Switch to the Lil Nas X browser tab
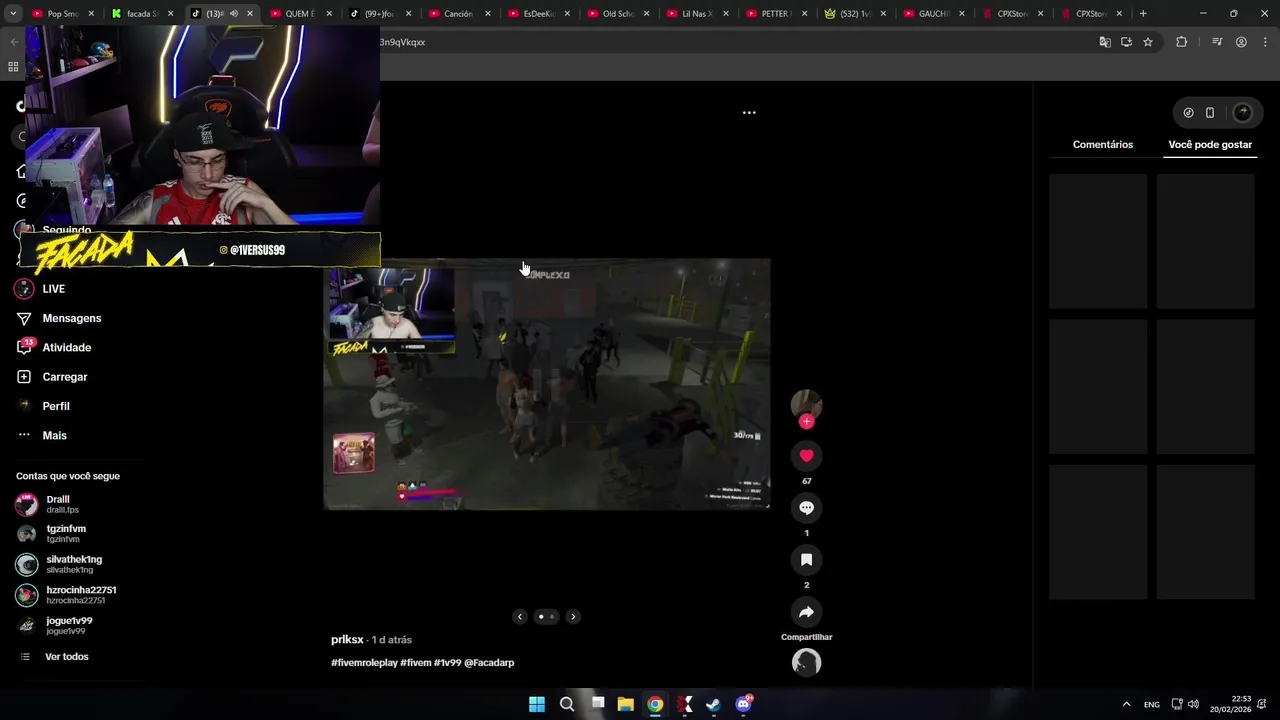Viewport: 1280px width, 720px height. 696,14
